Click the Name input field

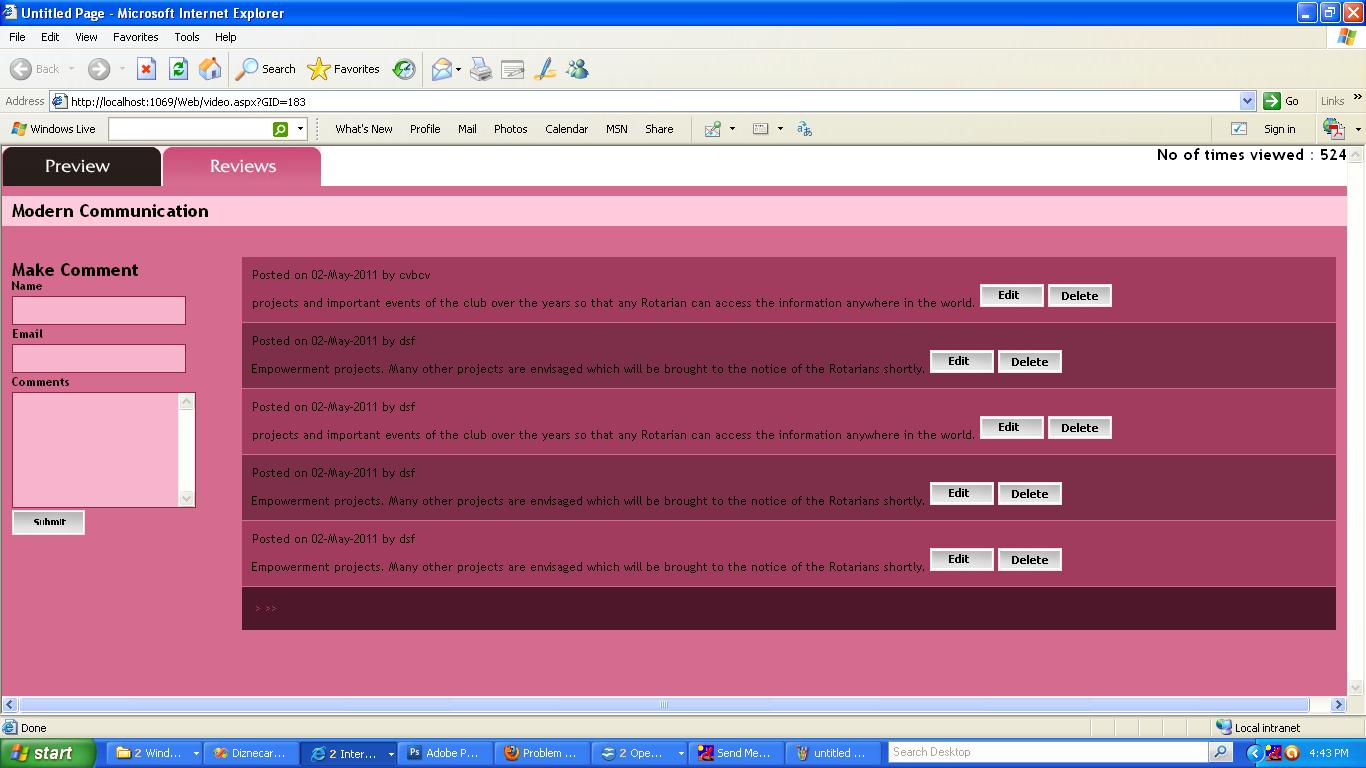(x=99, y=310)
